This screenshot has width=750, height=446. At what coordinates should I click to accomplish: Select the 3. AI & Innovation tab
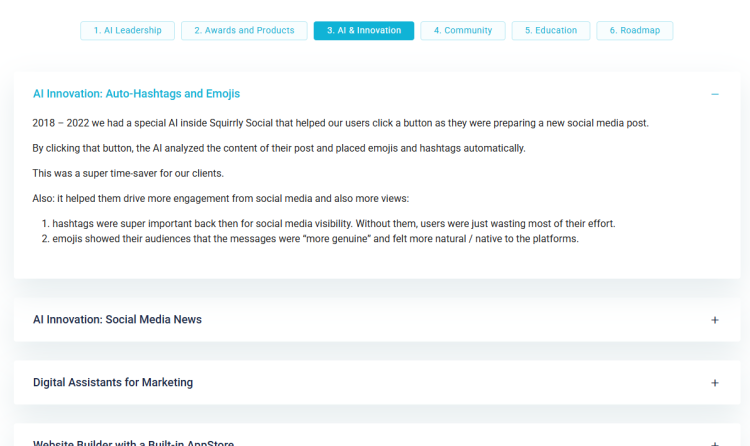pos(364,31)
